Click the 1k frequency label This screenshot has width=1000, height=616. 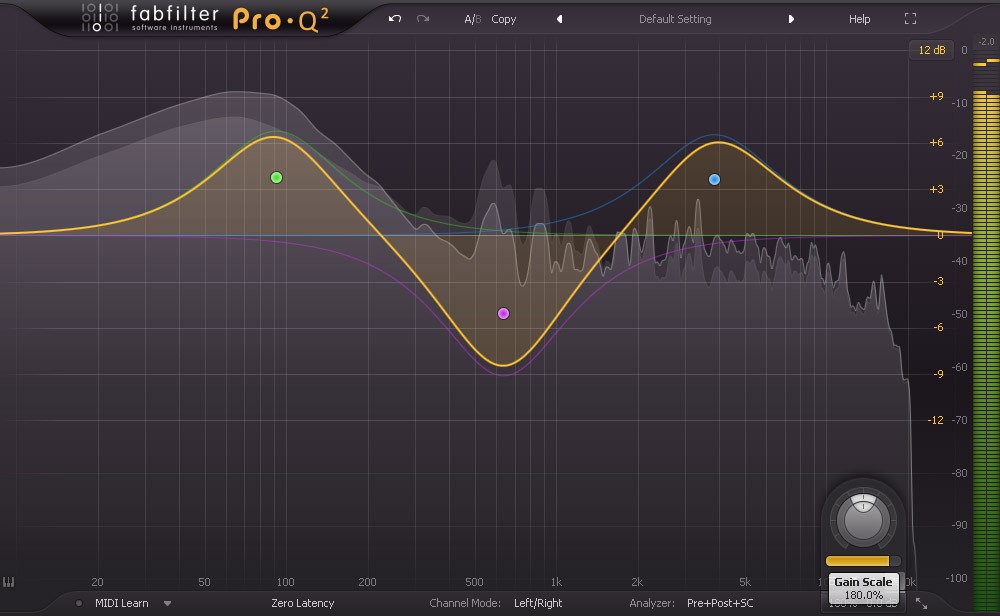(x=556, y=582)
